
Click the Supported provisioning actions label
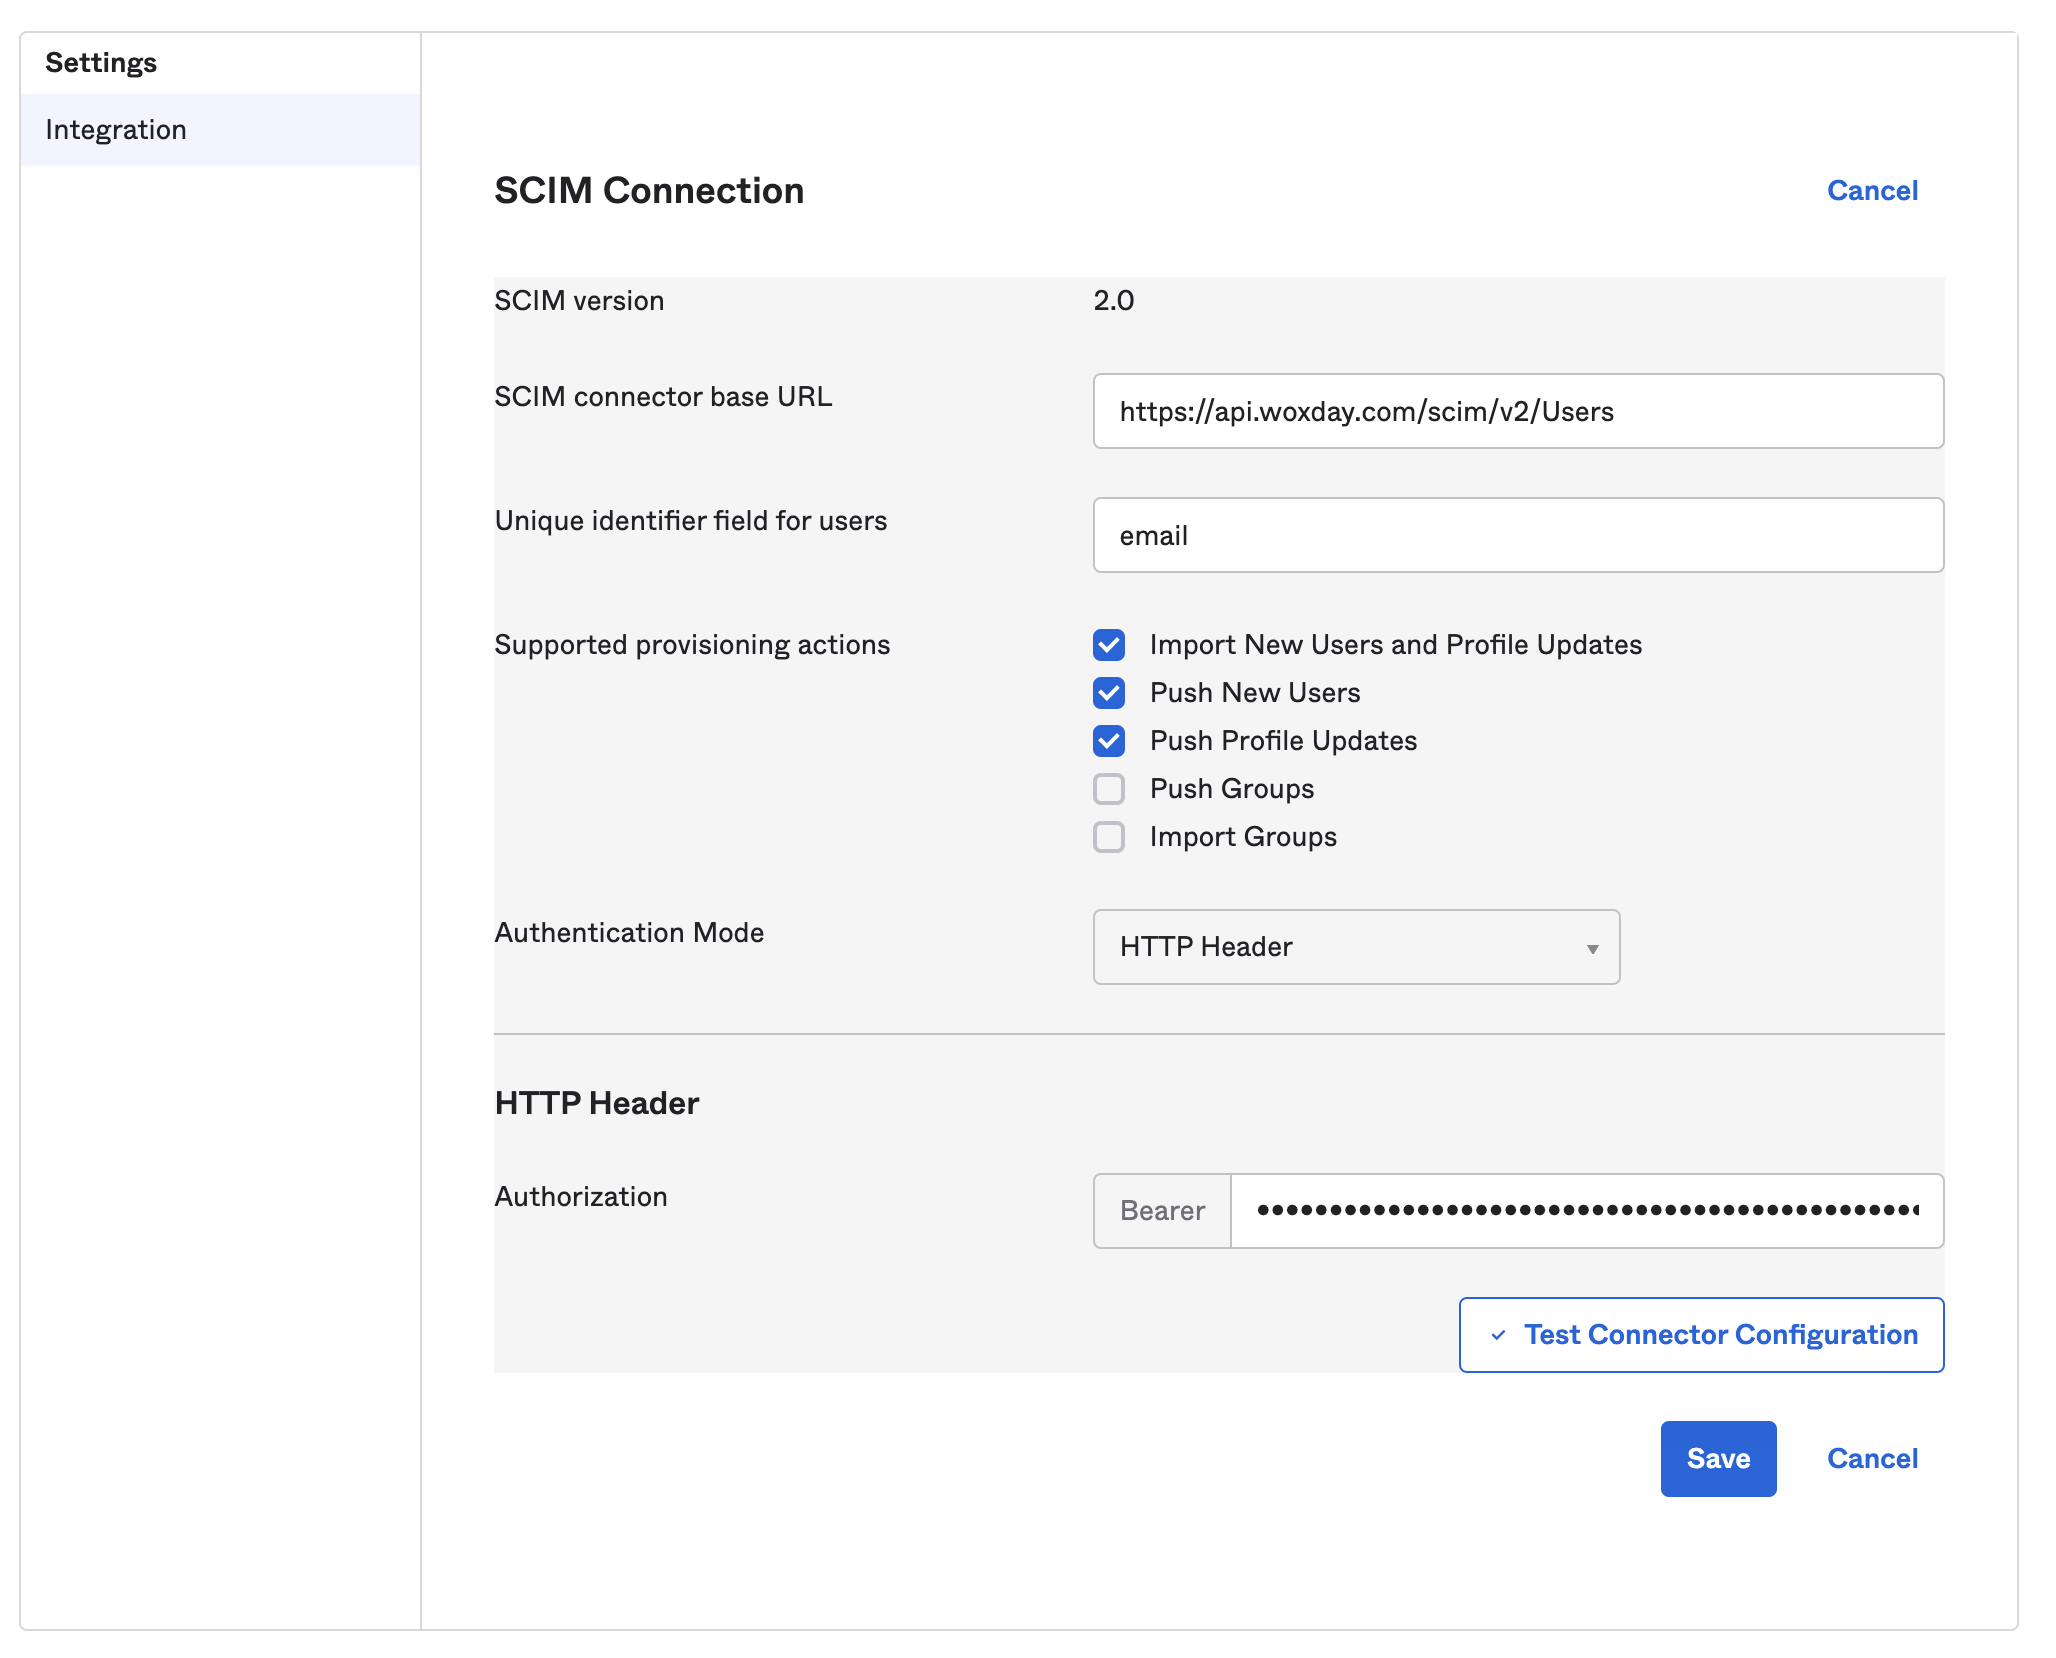coord(692,645)
